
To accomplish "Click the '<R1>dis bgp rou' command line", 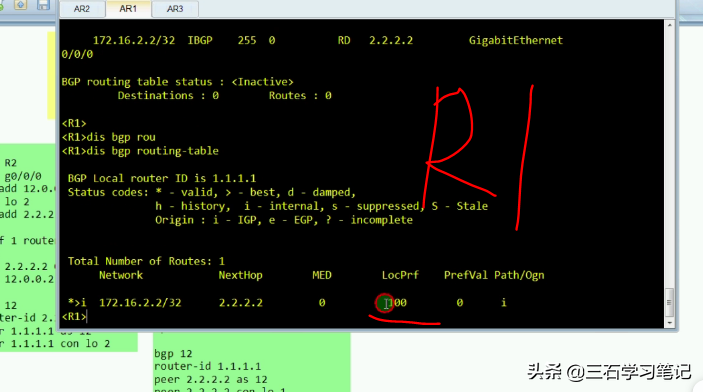I will 108,137.
